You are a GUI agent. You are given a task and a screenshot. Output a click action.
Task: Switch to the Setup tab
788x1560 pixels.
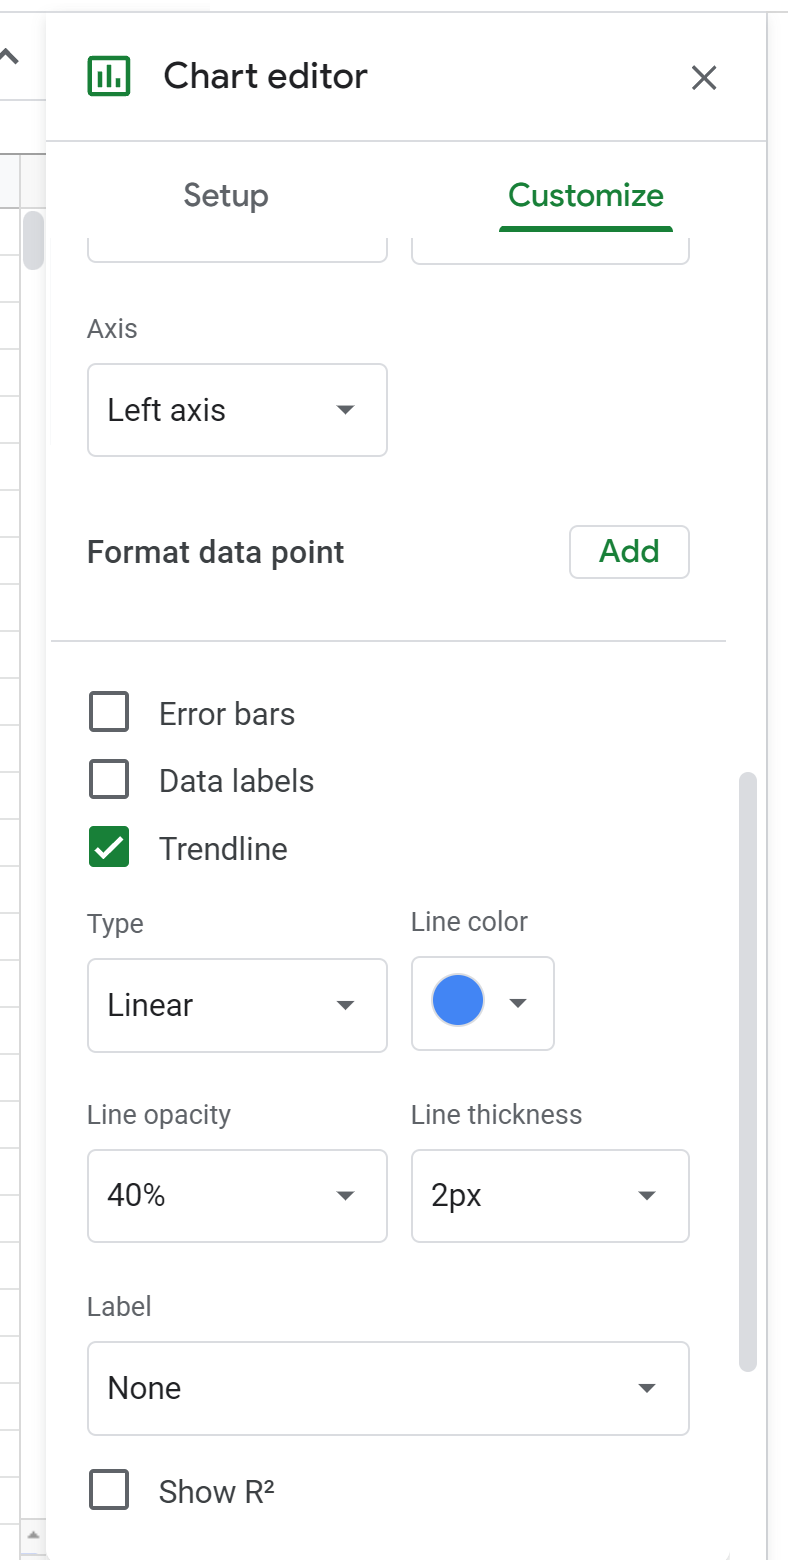click(x=226, y=195)
